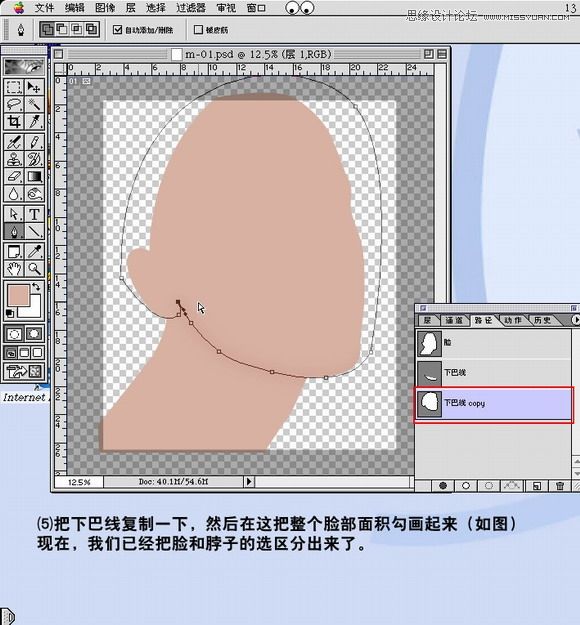Screen dimensions: 580x625
Task: Choose full screen mode button
Action: pyautogui.click(x=37, y=352)
